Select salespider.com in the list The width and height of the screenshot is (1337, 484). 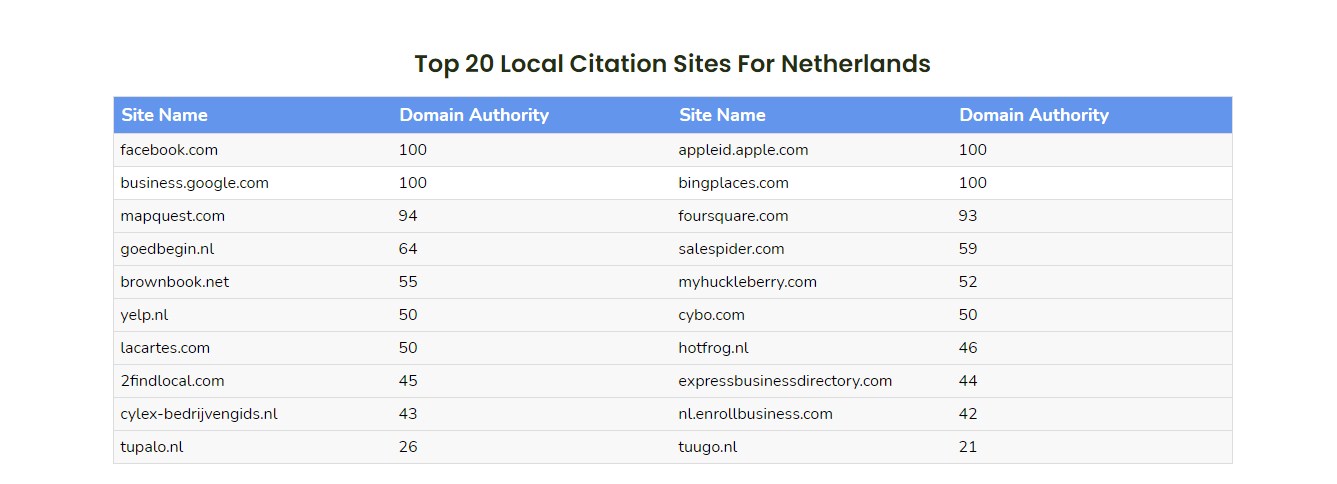tap(731, 249)
